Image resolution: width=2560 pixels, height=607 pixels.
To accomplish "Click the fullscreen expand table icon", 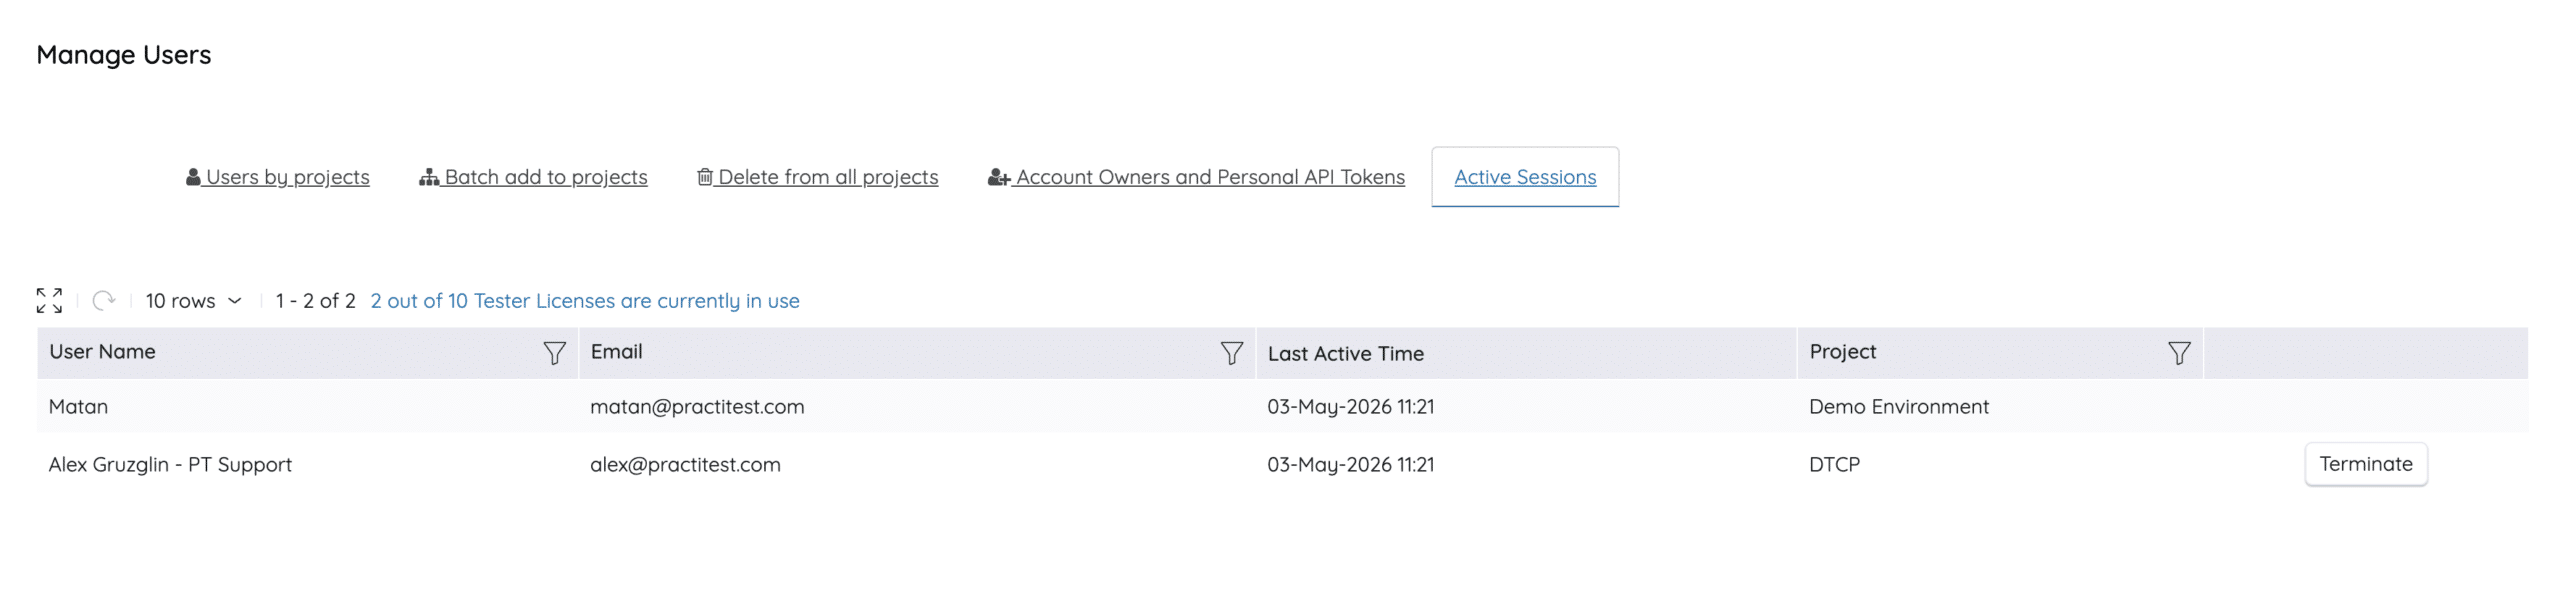I will 49,300.
